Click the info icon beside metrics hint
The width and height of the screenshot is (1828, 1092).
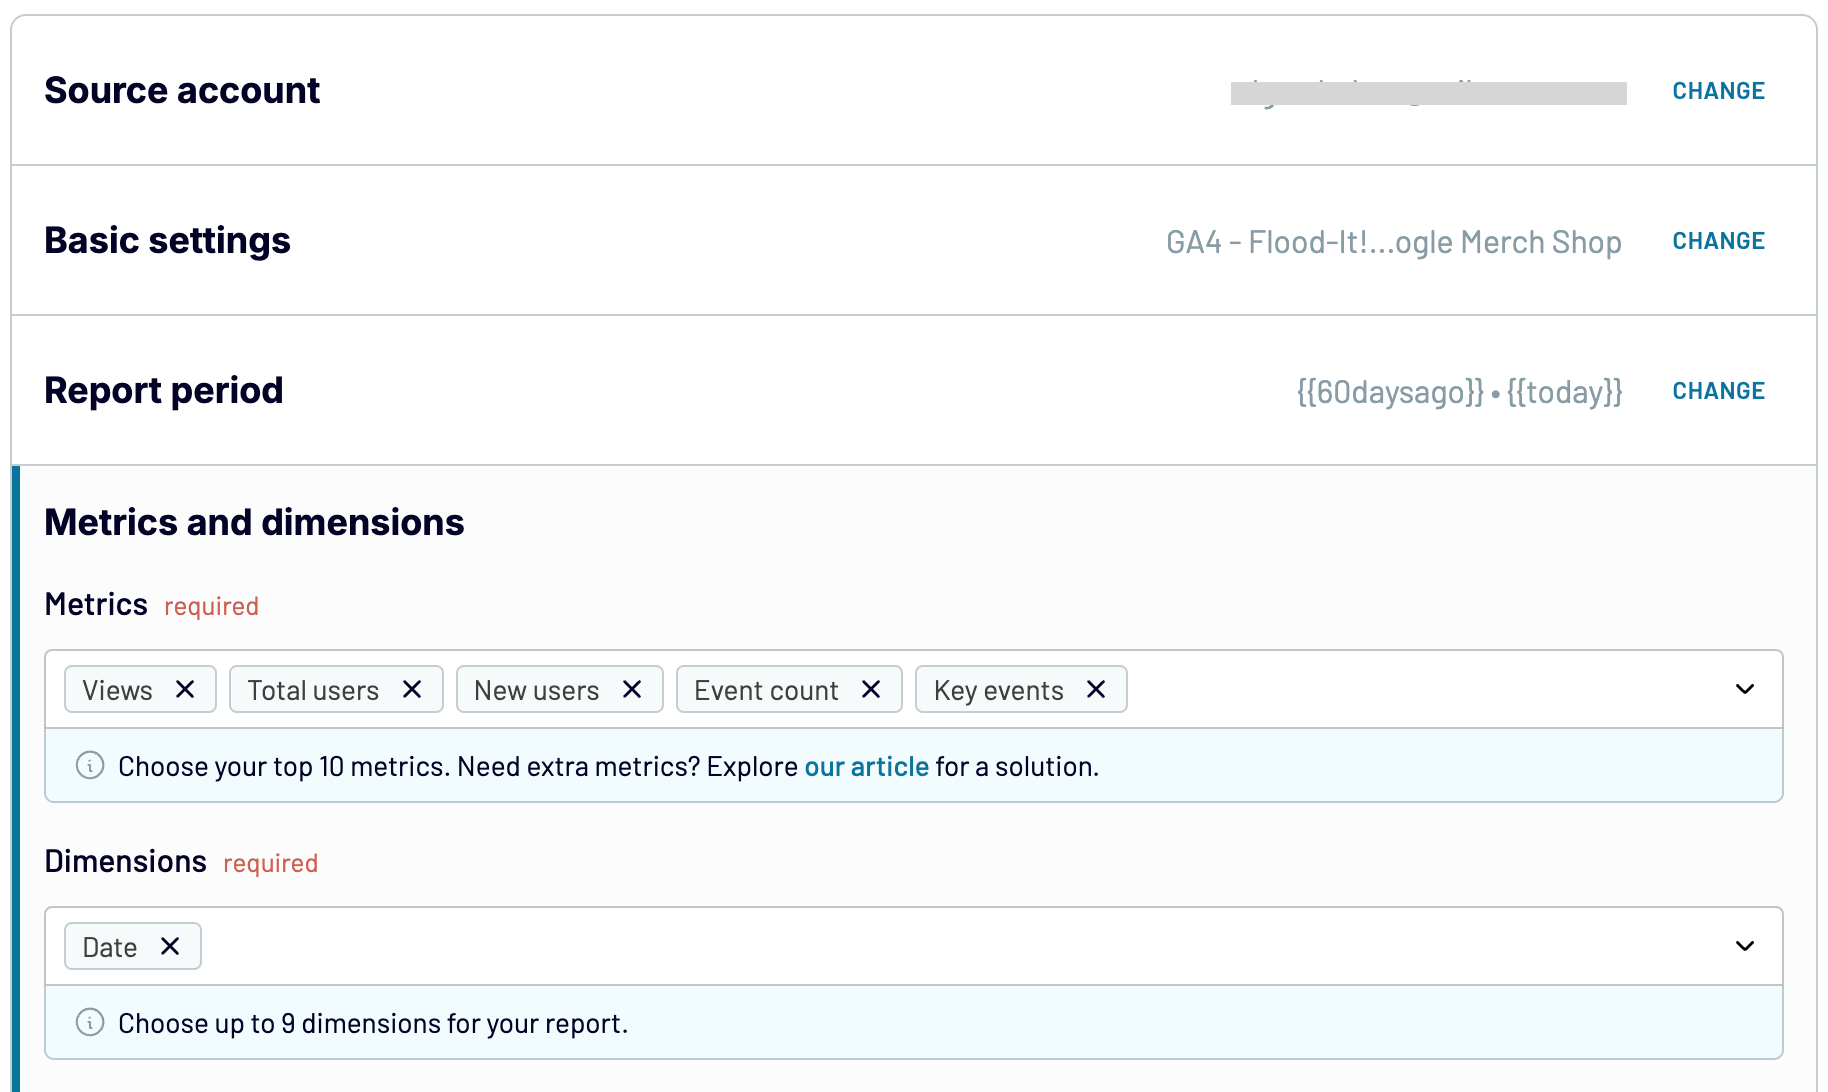coord(90,766)
